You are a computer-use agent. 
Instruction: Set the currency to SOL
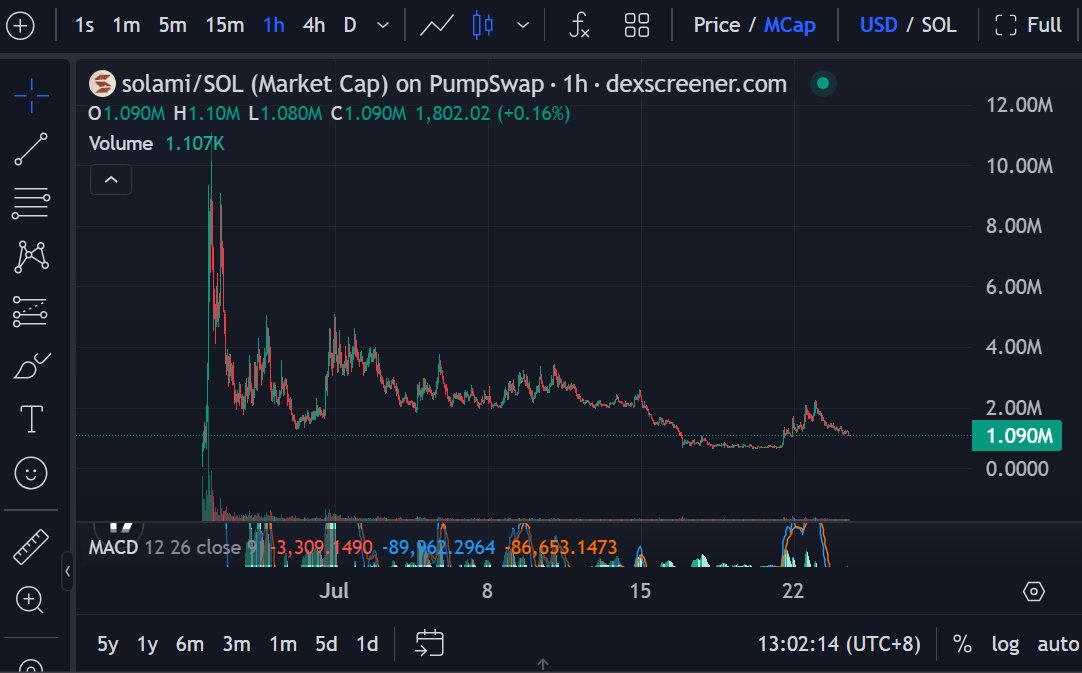pyautogui.click(x=938, y=26)
